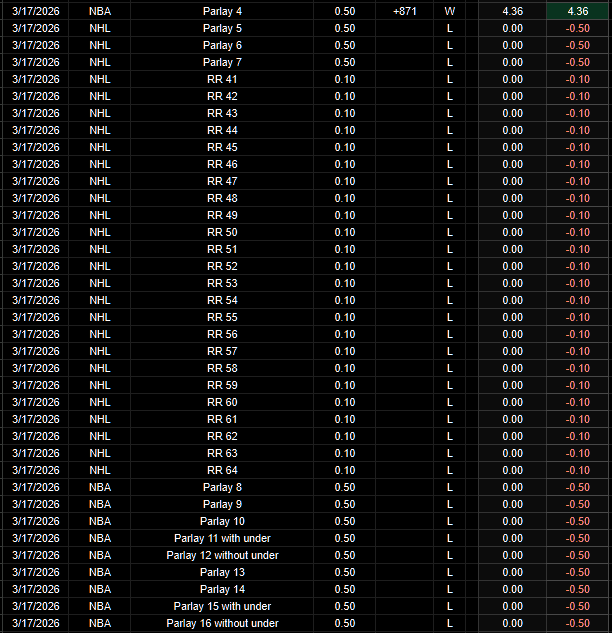Click the RR 53 cell
This screenshot has height=633, width=612.
222,283
